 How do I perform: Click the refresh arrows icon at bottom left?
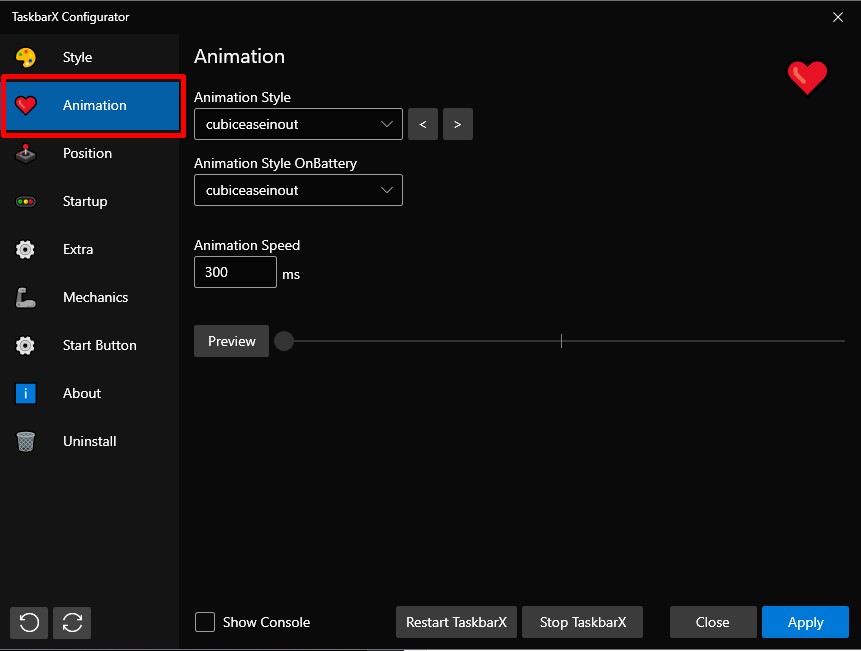(x=71, y=622)
